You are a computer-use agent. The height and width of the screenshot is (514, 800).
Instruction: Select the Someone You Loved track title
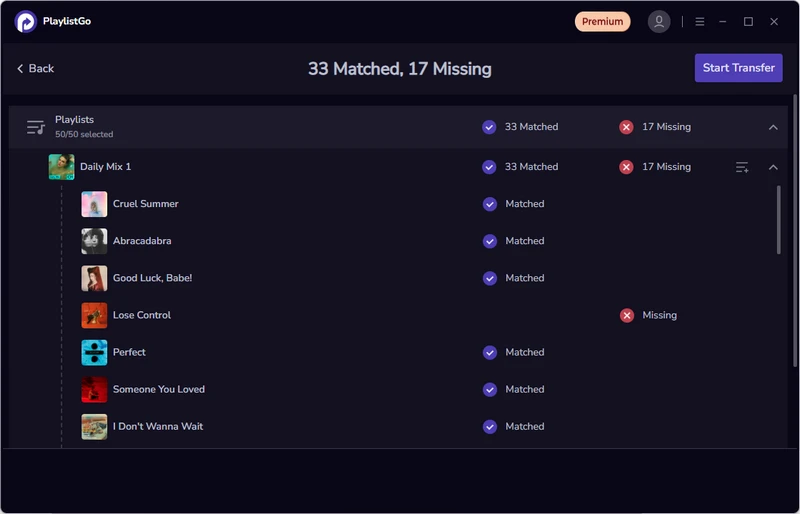coord(159,389)
